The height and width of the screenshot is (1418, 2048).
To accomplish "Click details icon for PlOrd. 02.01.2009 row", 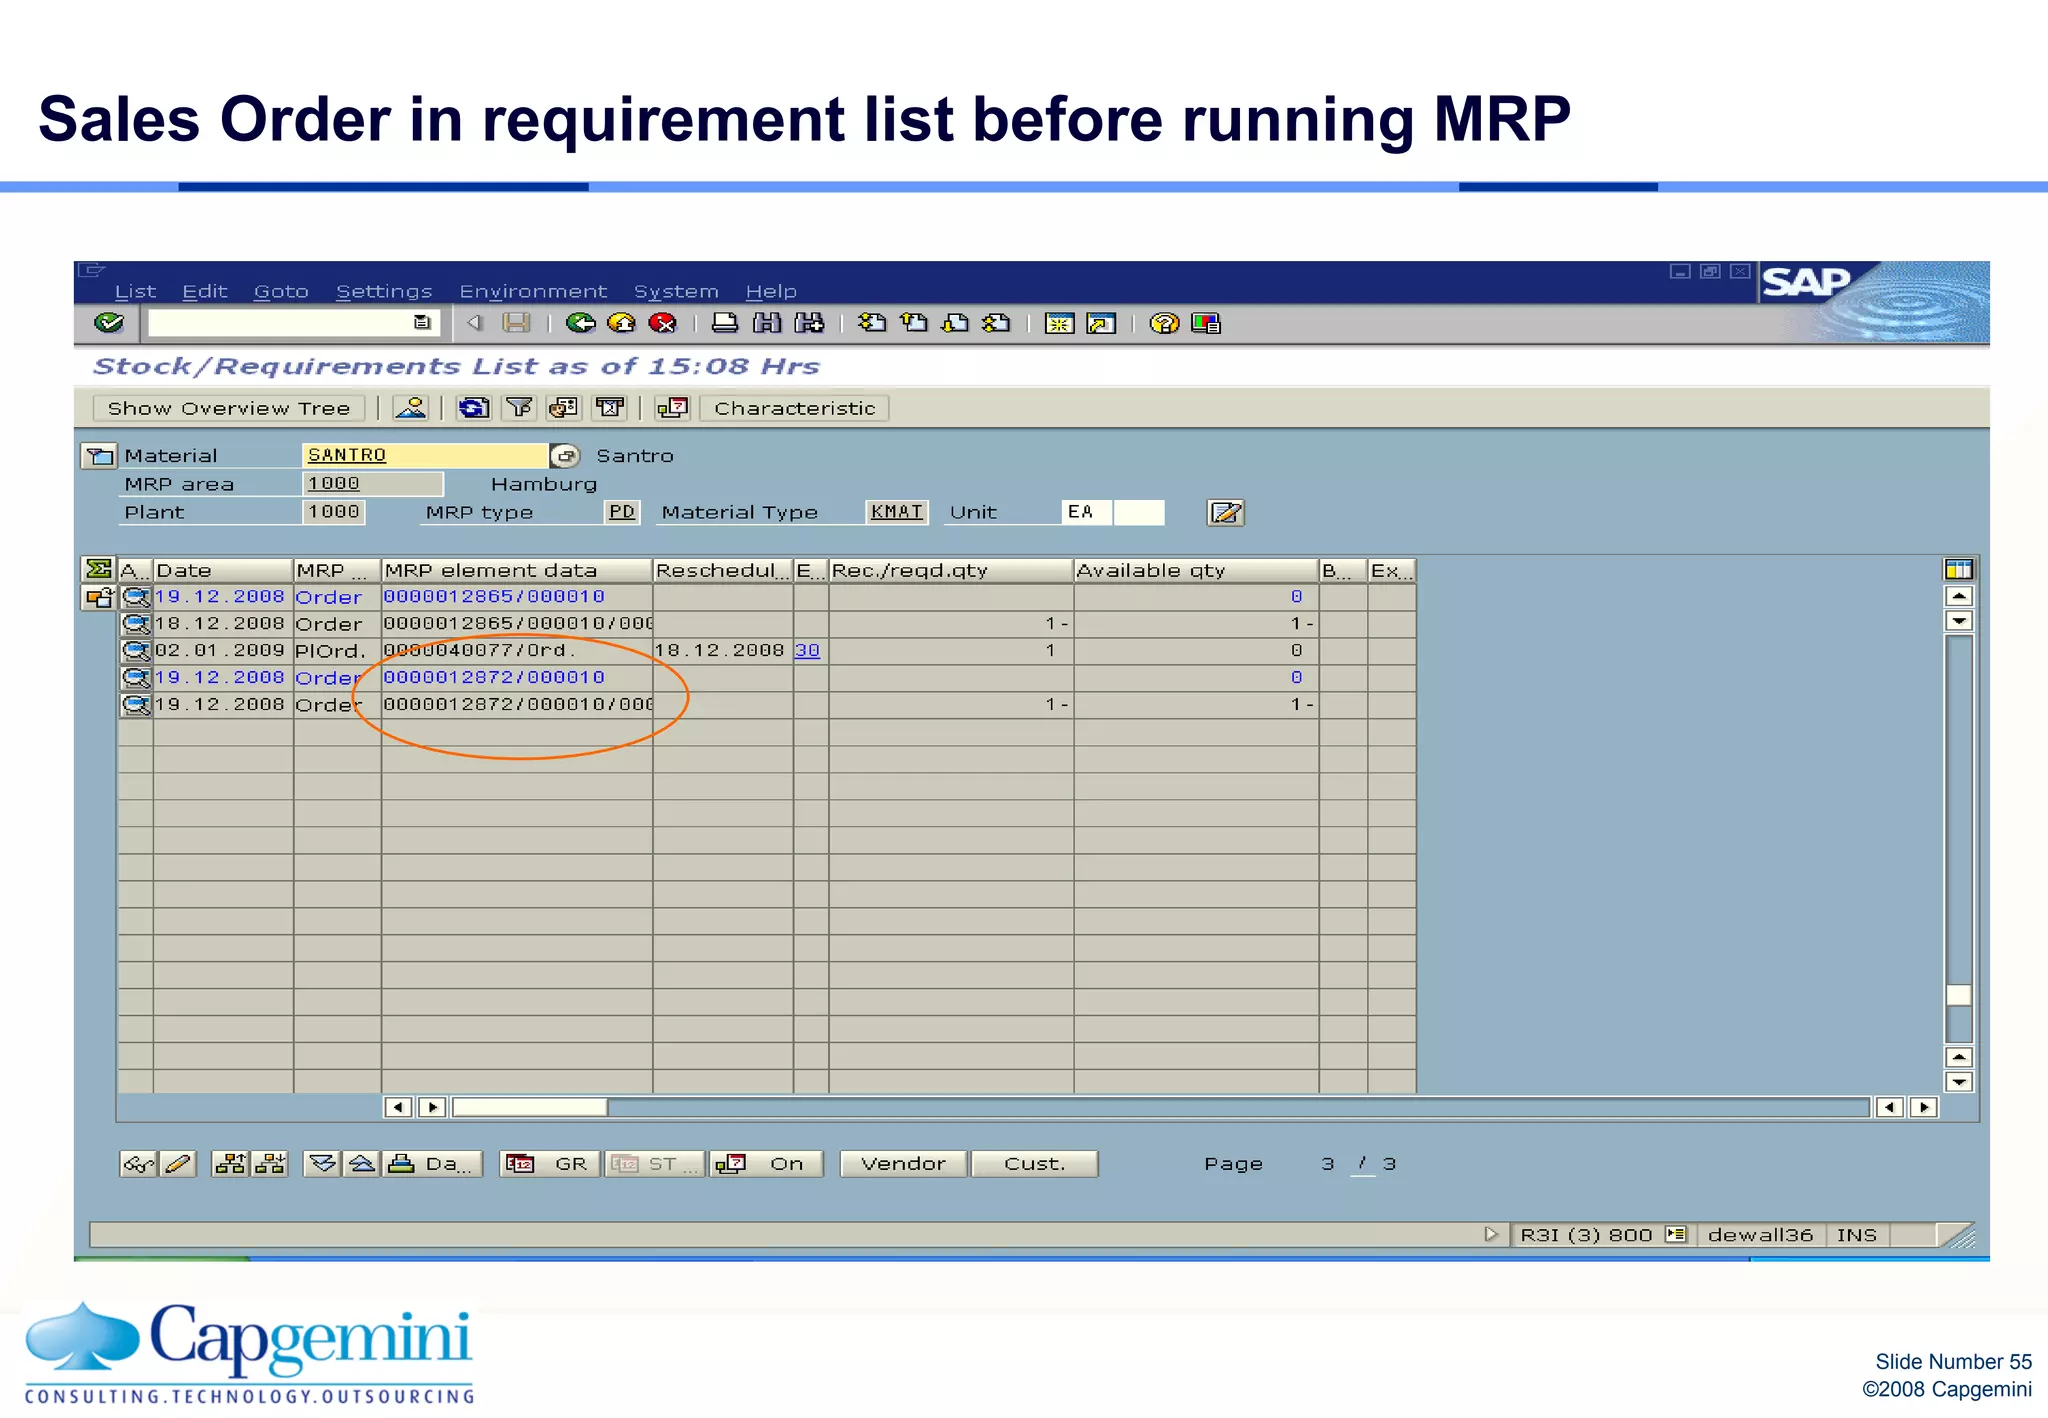I will coord(136,651).
